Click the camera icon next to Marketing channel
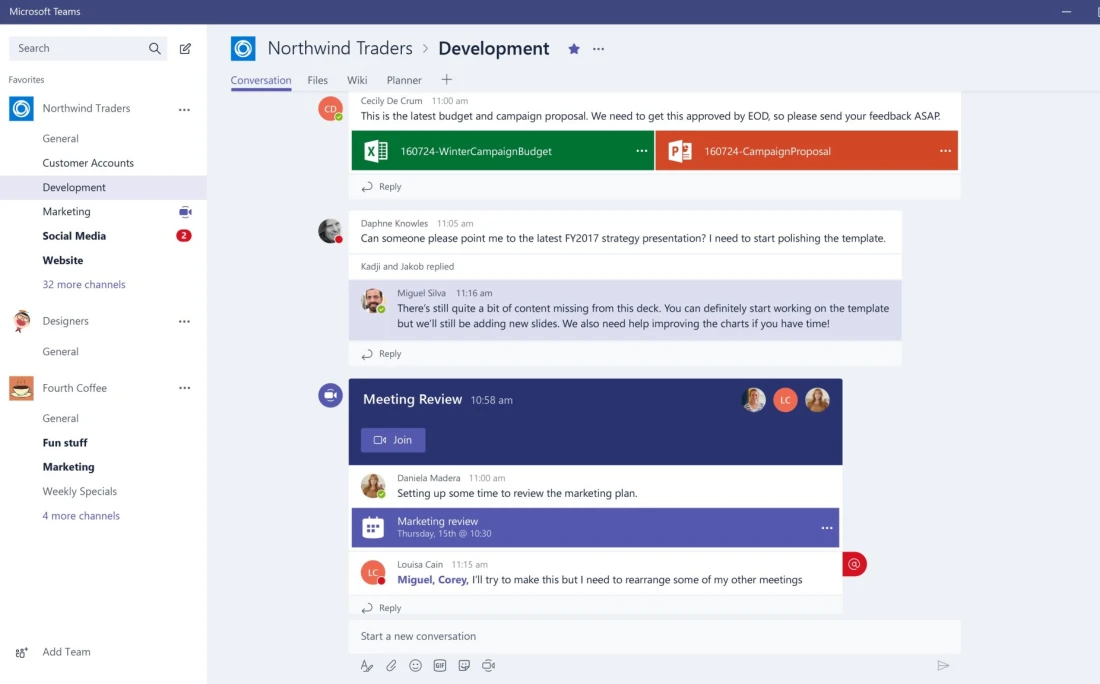1100x684 pixels. pyautogui.click(x=184, y=211)
